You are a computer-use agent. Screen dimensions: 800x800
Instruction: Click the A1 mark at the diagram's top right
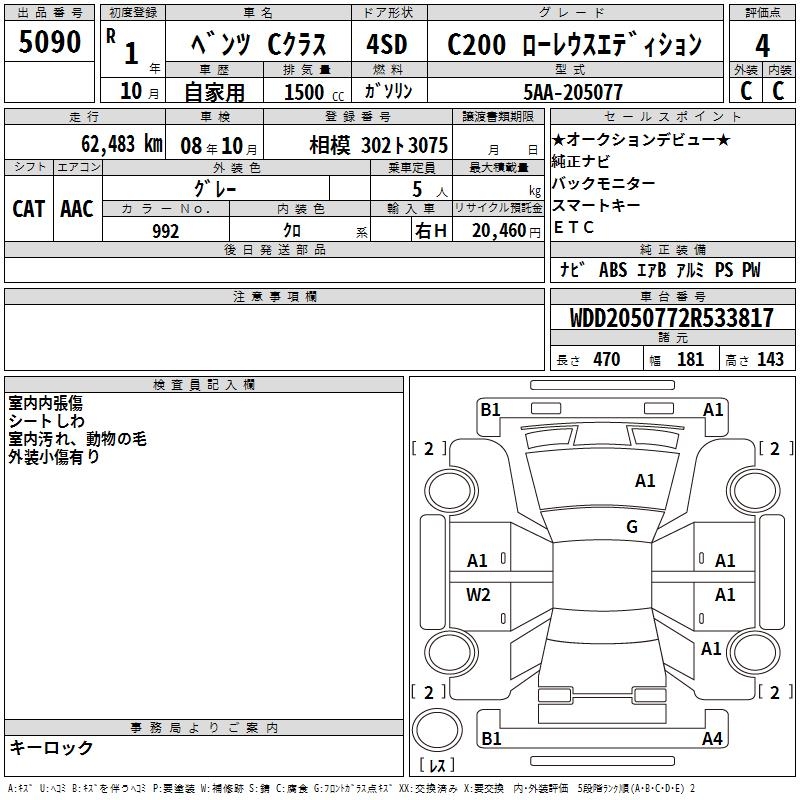713,409
